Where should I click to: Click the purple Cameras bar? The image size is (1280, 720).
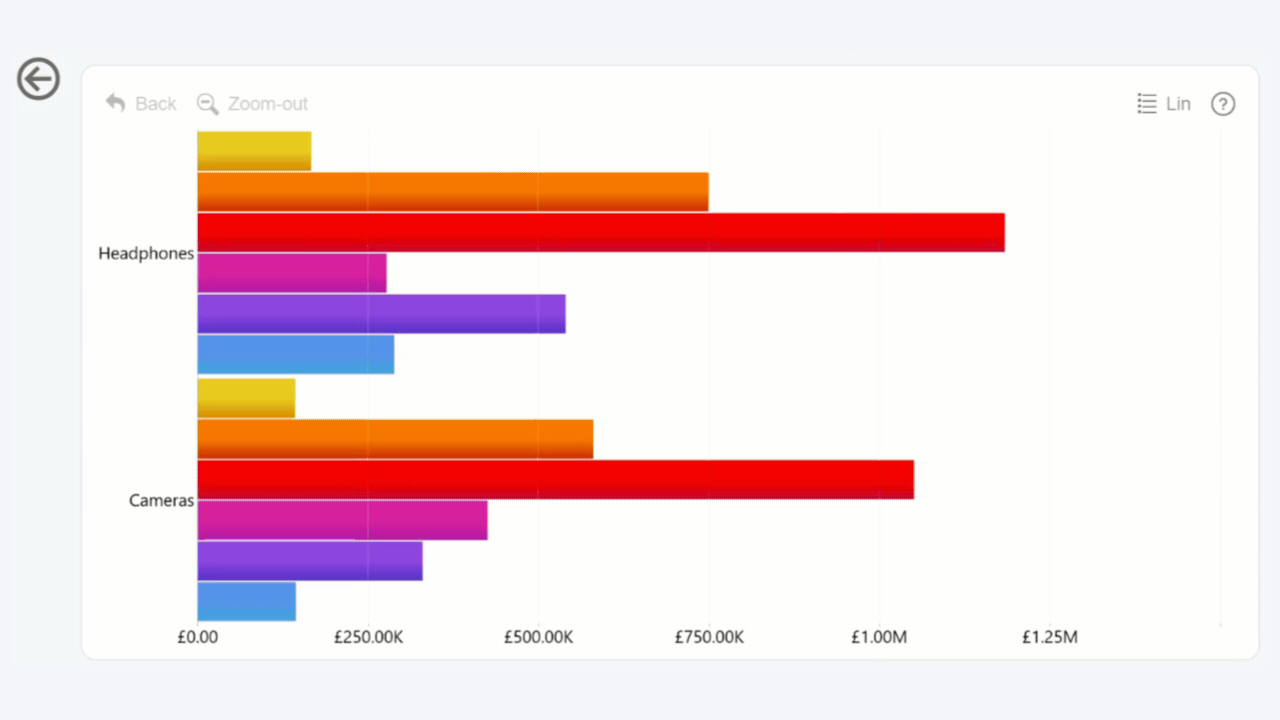[x=310, y=561]
